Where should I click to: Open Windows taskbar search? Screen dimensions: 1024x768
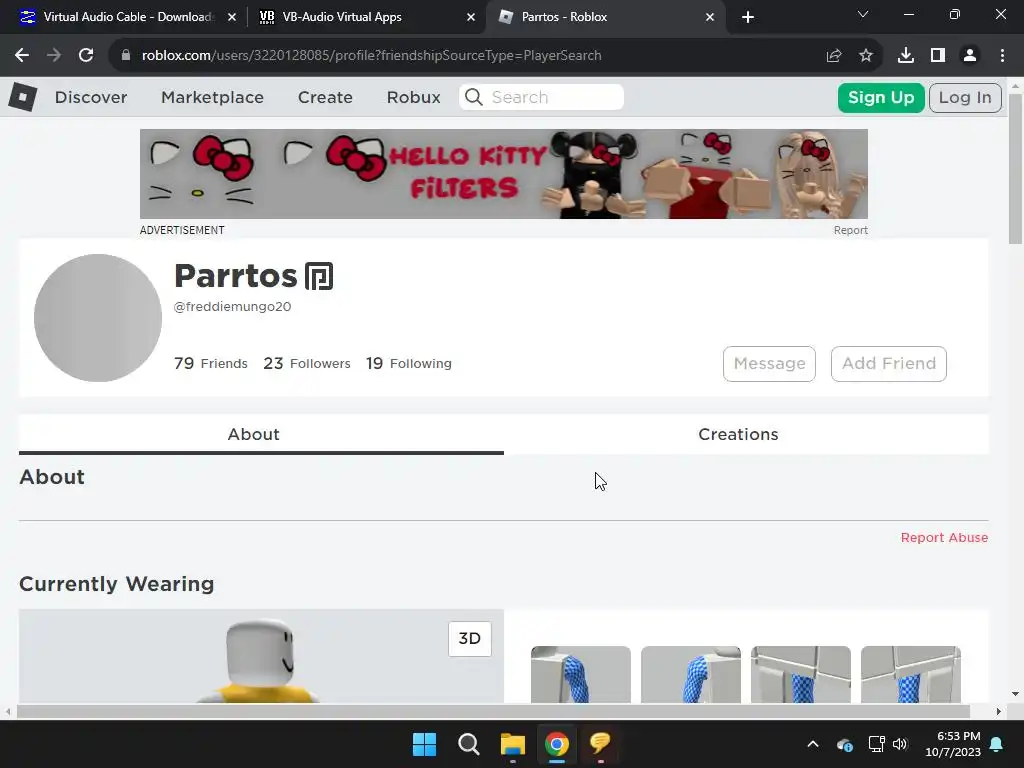coord(469,744)
